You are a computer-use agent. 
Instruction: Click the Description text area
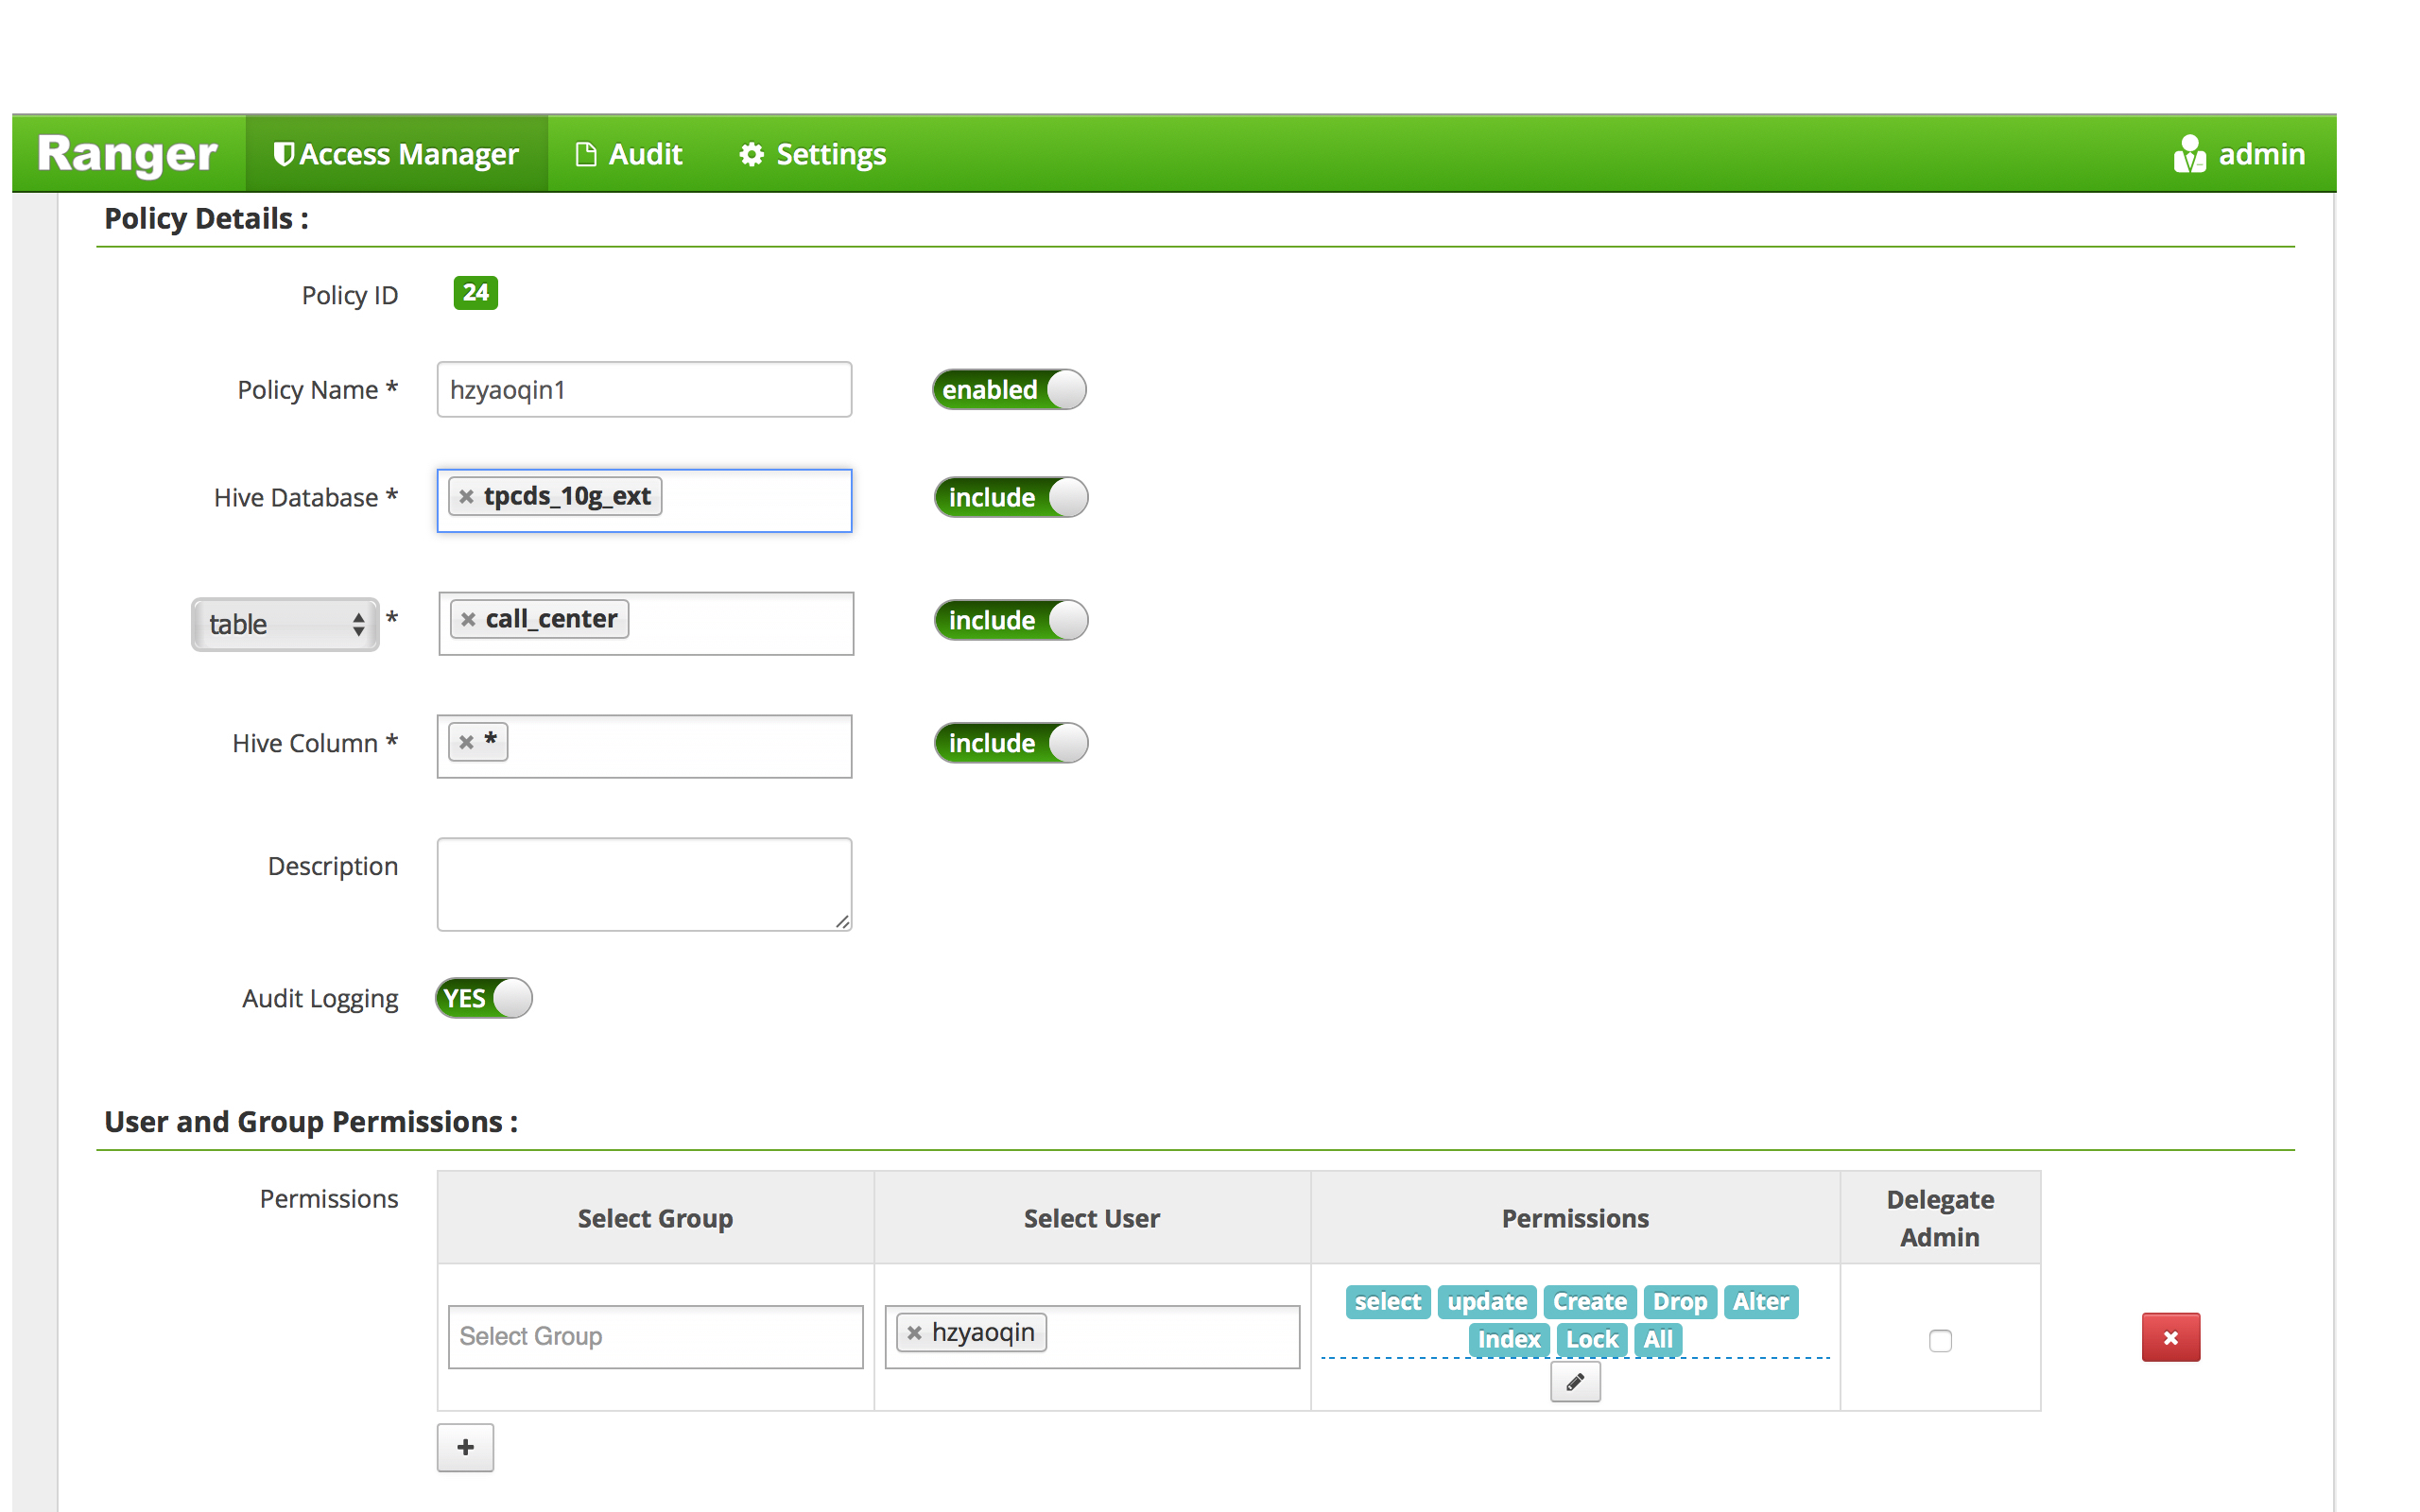point(644,884)
